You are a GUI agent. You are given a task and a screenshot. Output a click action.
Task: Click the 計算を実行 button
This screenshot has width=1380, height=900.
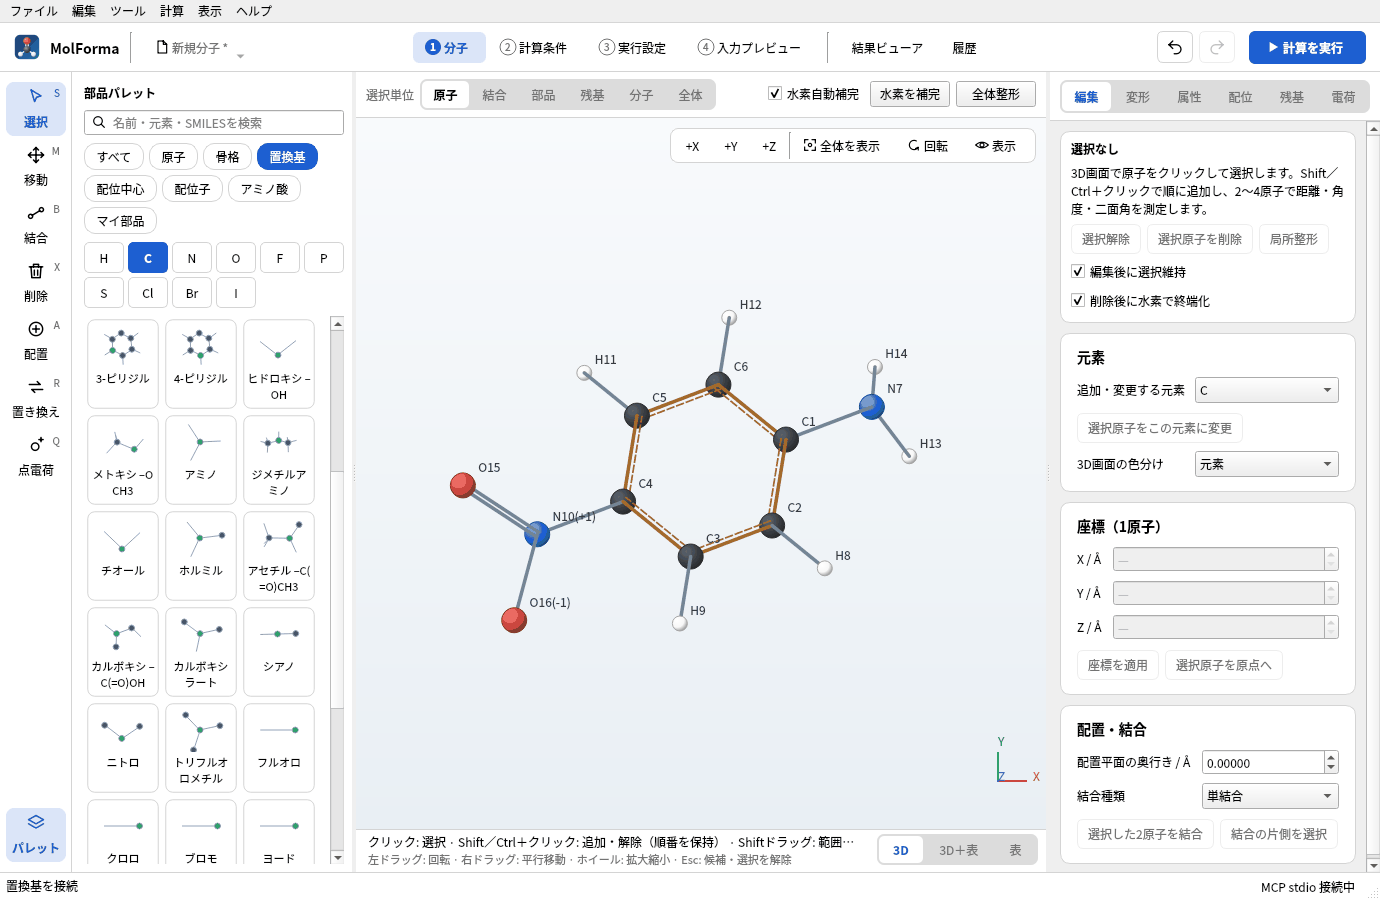1307,47
